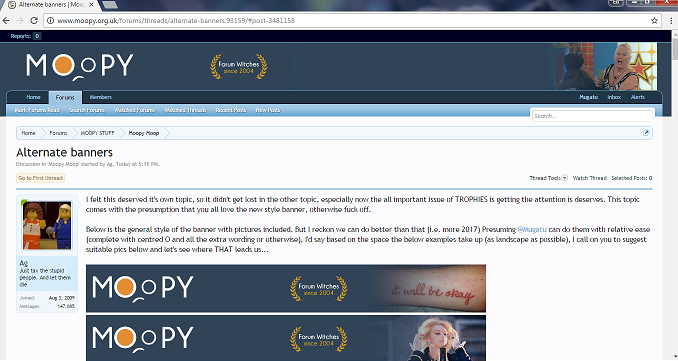Open the Chrome three-dot menu
This screenshot has width=678, height=361.
(x=672, y=20)
